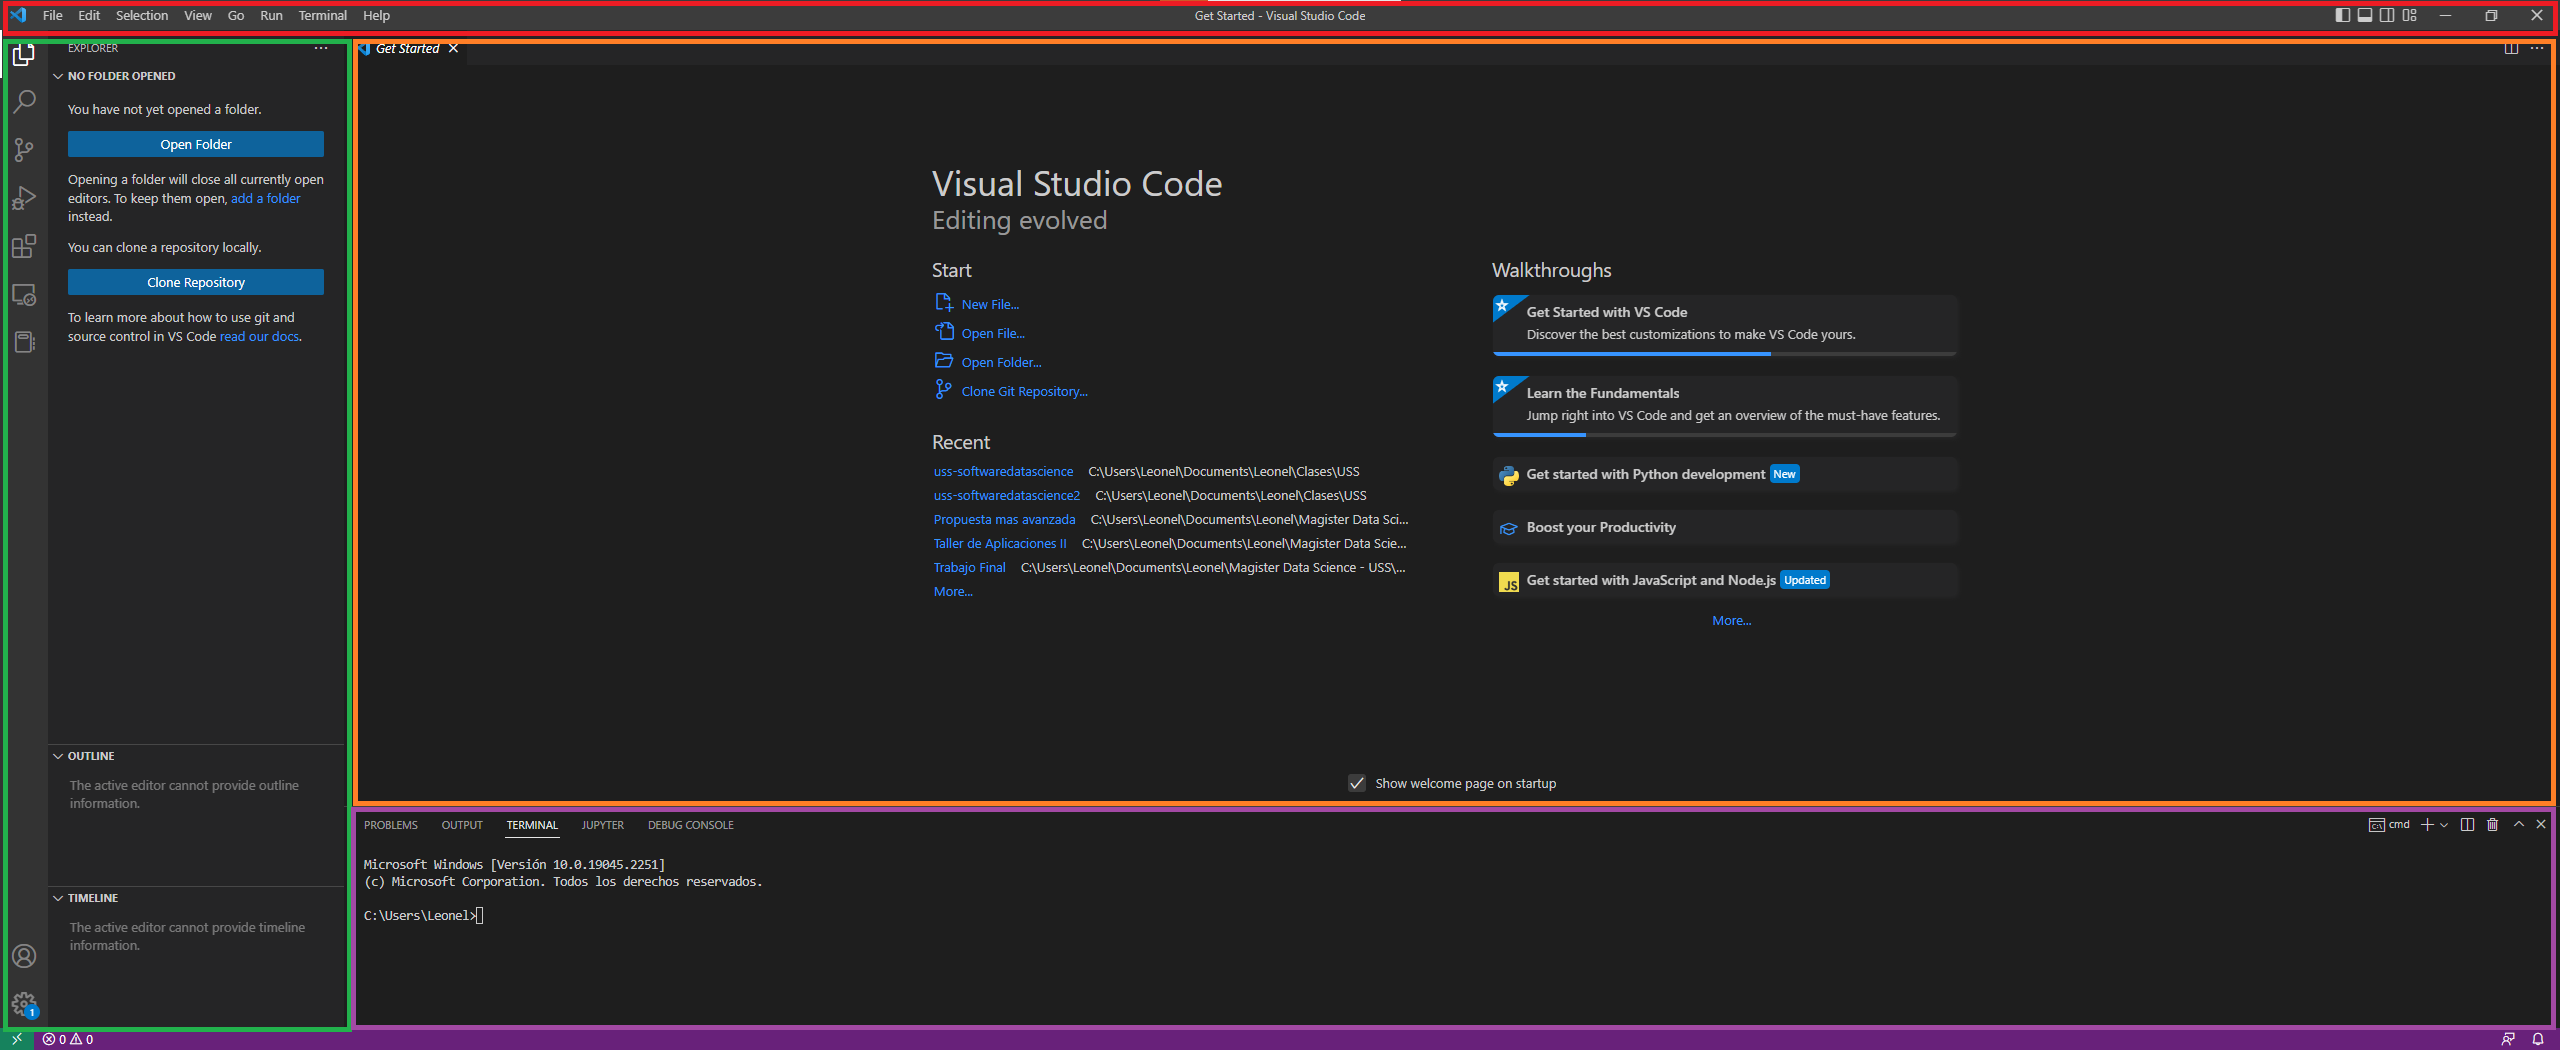Open the Terminal menu in menu bar

tap(322, 15)
